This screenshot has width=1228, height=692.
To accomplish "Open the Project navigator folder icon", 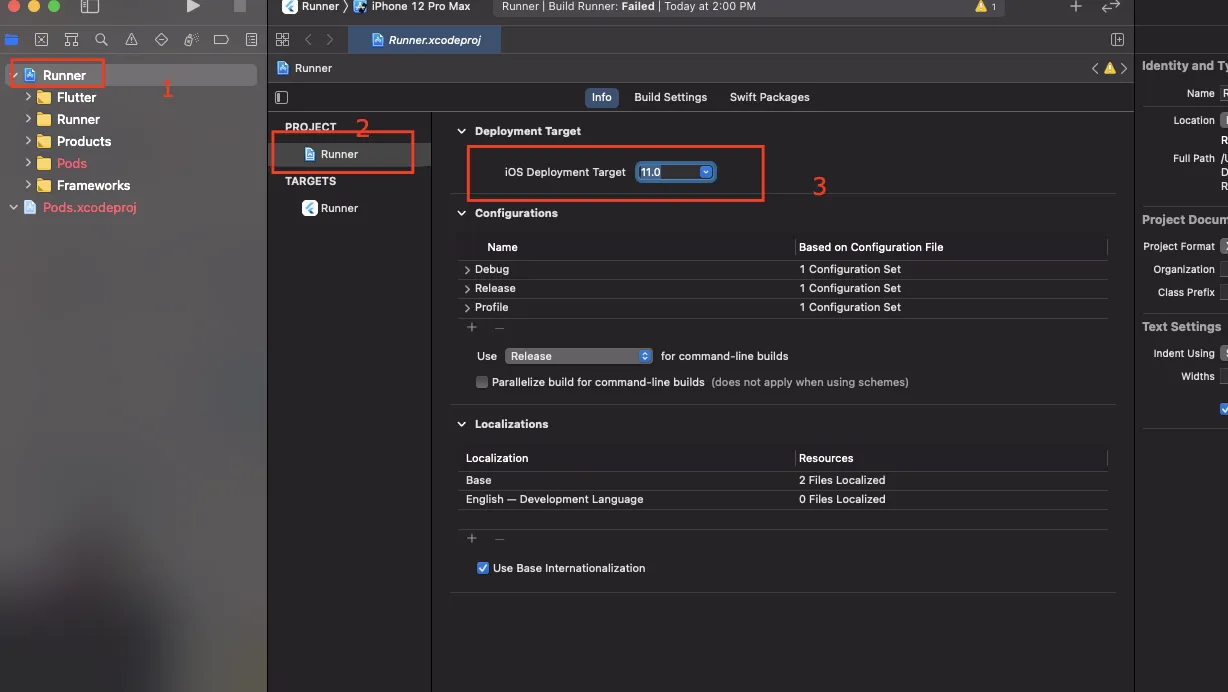I will pos(12,40).
